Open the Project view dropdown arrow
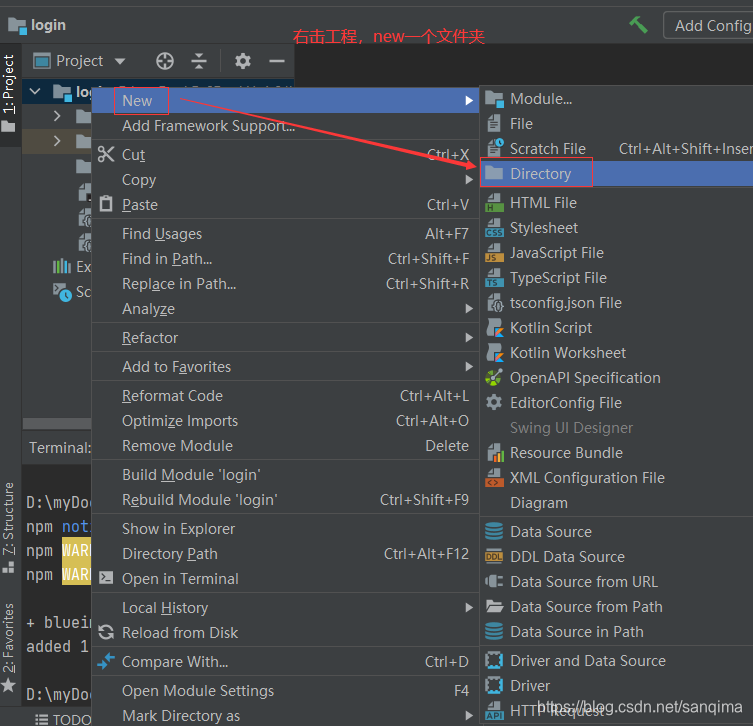This screenshot has width=753, height=726. 120,61
